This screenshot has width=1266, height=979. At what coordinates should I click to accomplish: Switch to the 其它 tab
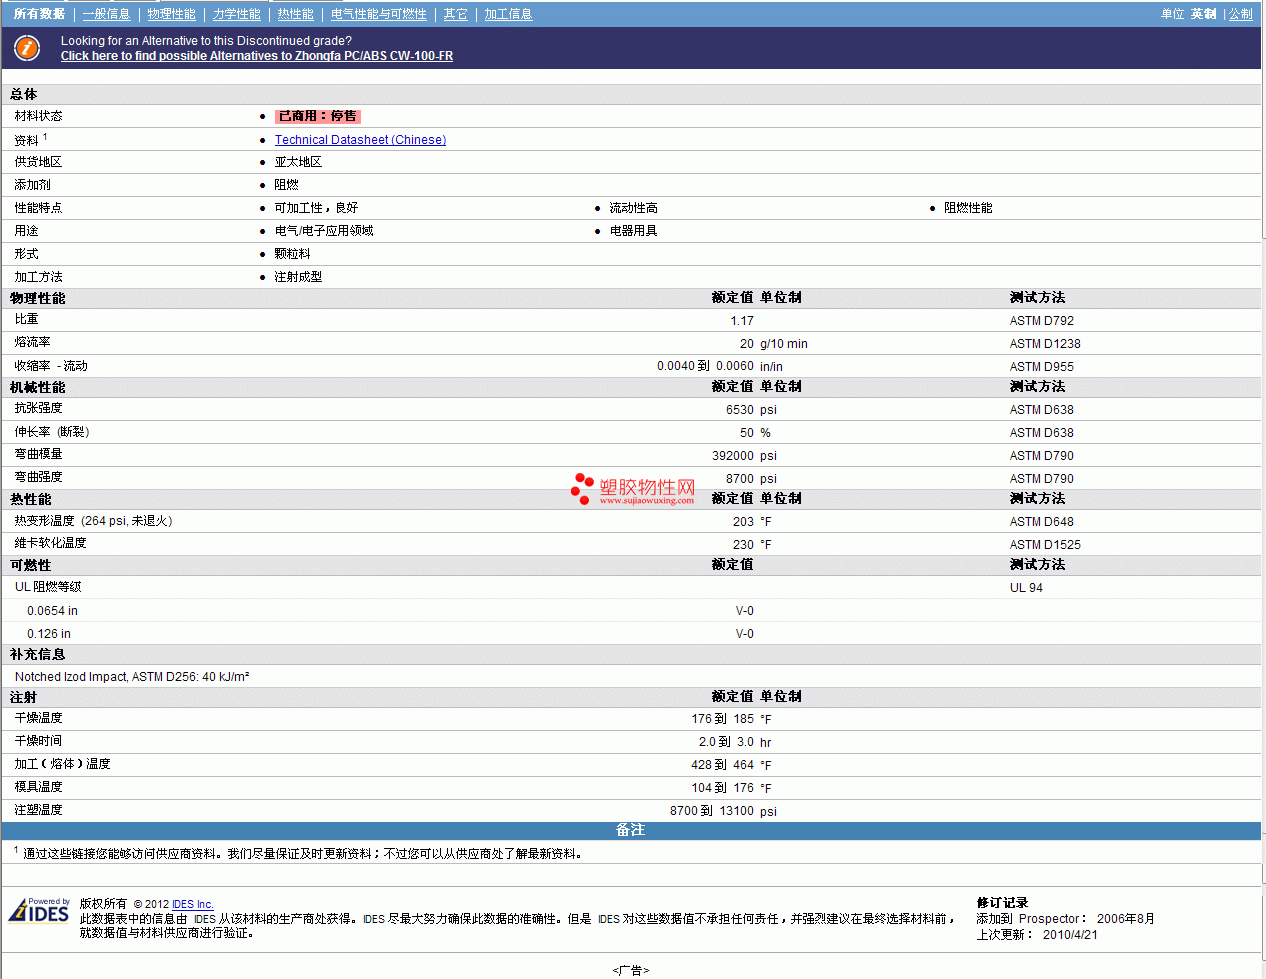point(455,14)
